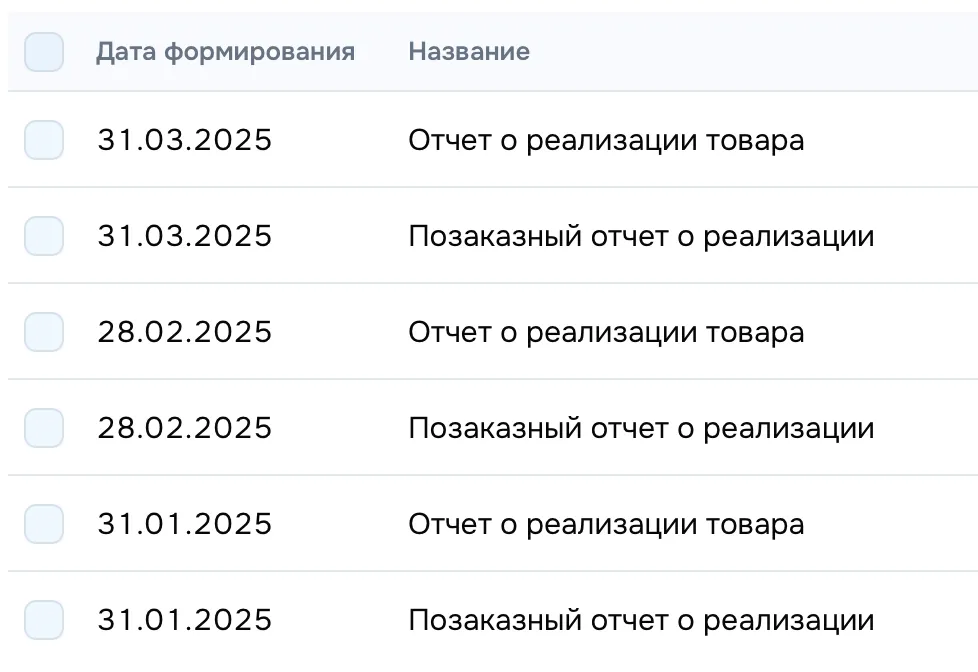The image size is (978, 672).
Task: Open Позаказный отчет о реализации from 28.02.2025
Action: (x=641, y=428)
